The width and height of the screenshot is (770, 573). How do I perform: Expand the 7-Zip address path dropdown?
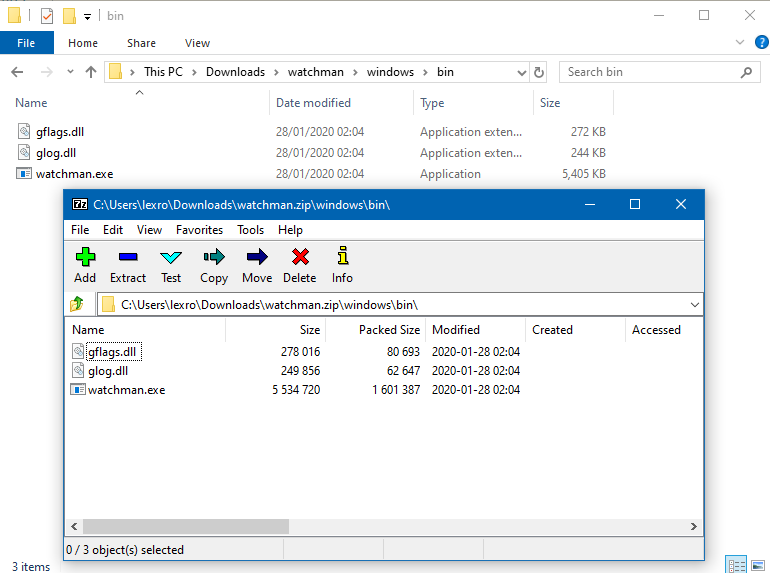(694, 304)
